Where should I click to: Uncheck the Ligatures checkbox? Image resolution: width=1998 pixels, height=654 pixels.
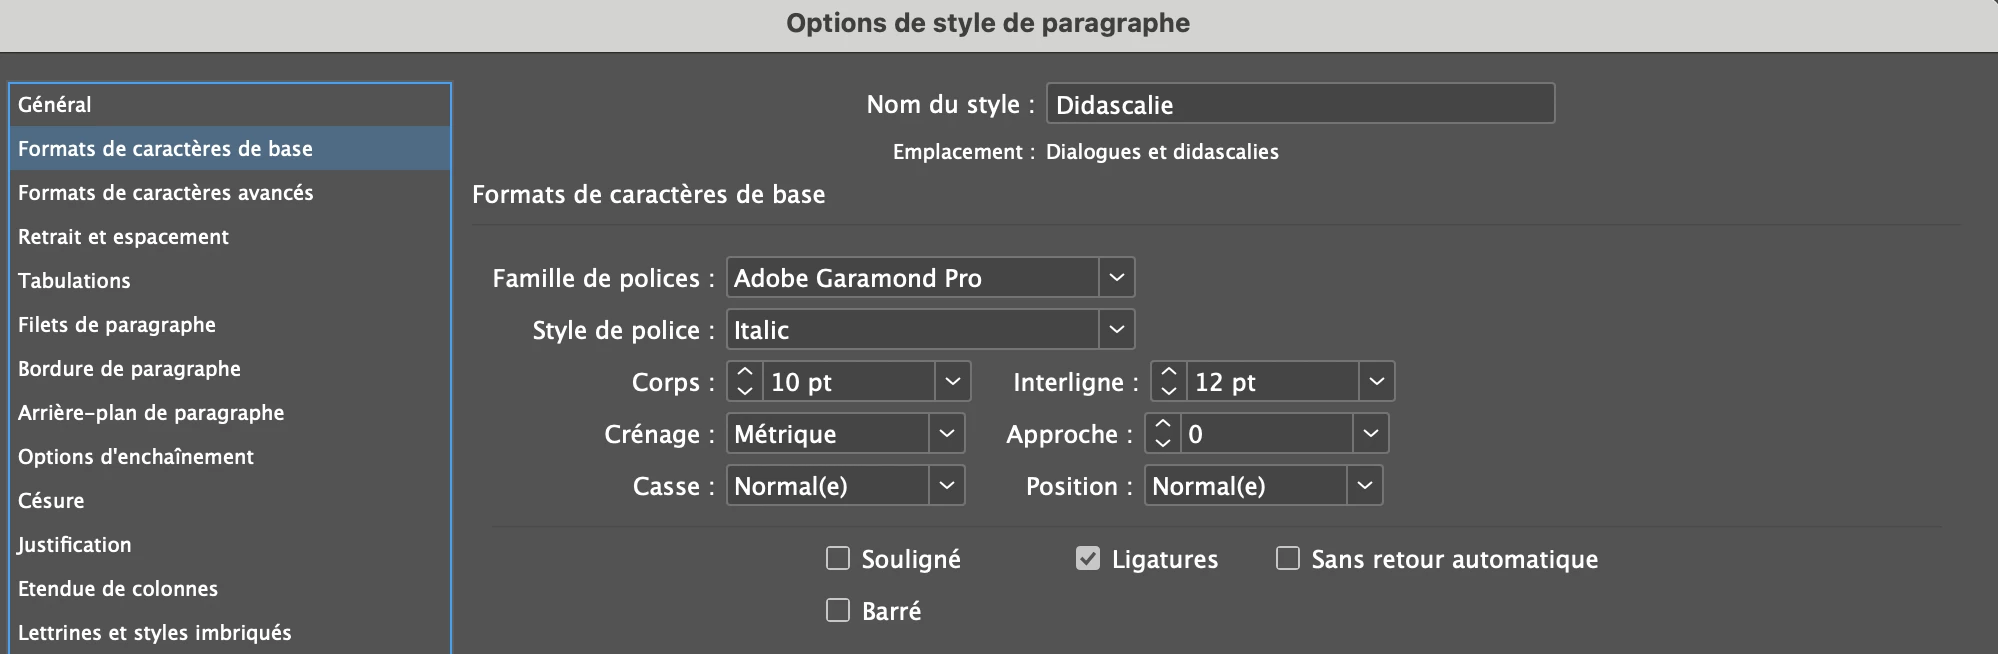click(x=1088, y=558)
